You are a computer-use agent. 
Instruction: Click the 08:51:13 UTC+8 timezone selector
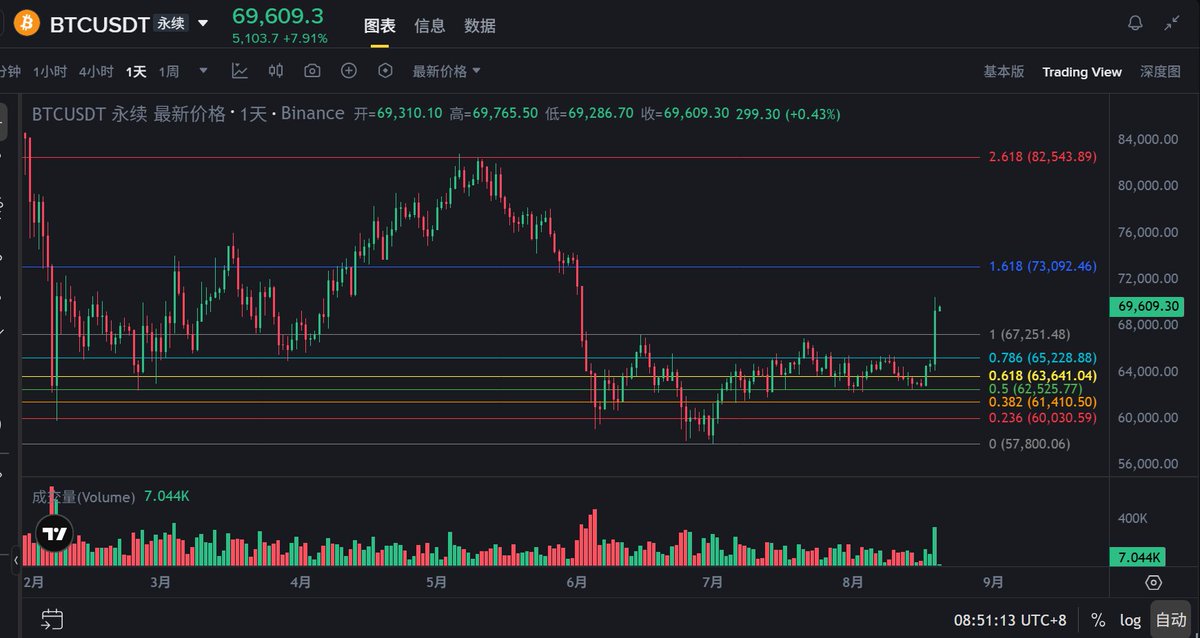tap(1009, 620)
